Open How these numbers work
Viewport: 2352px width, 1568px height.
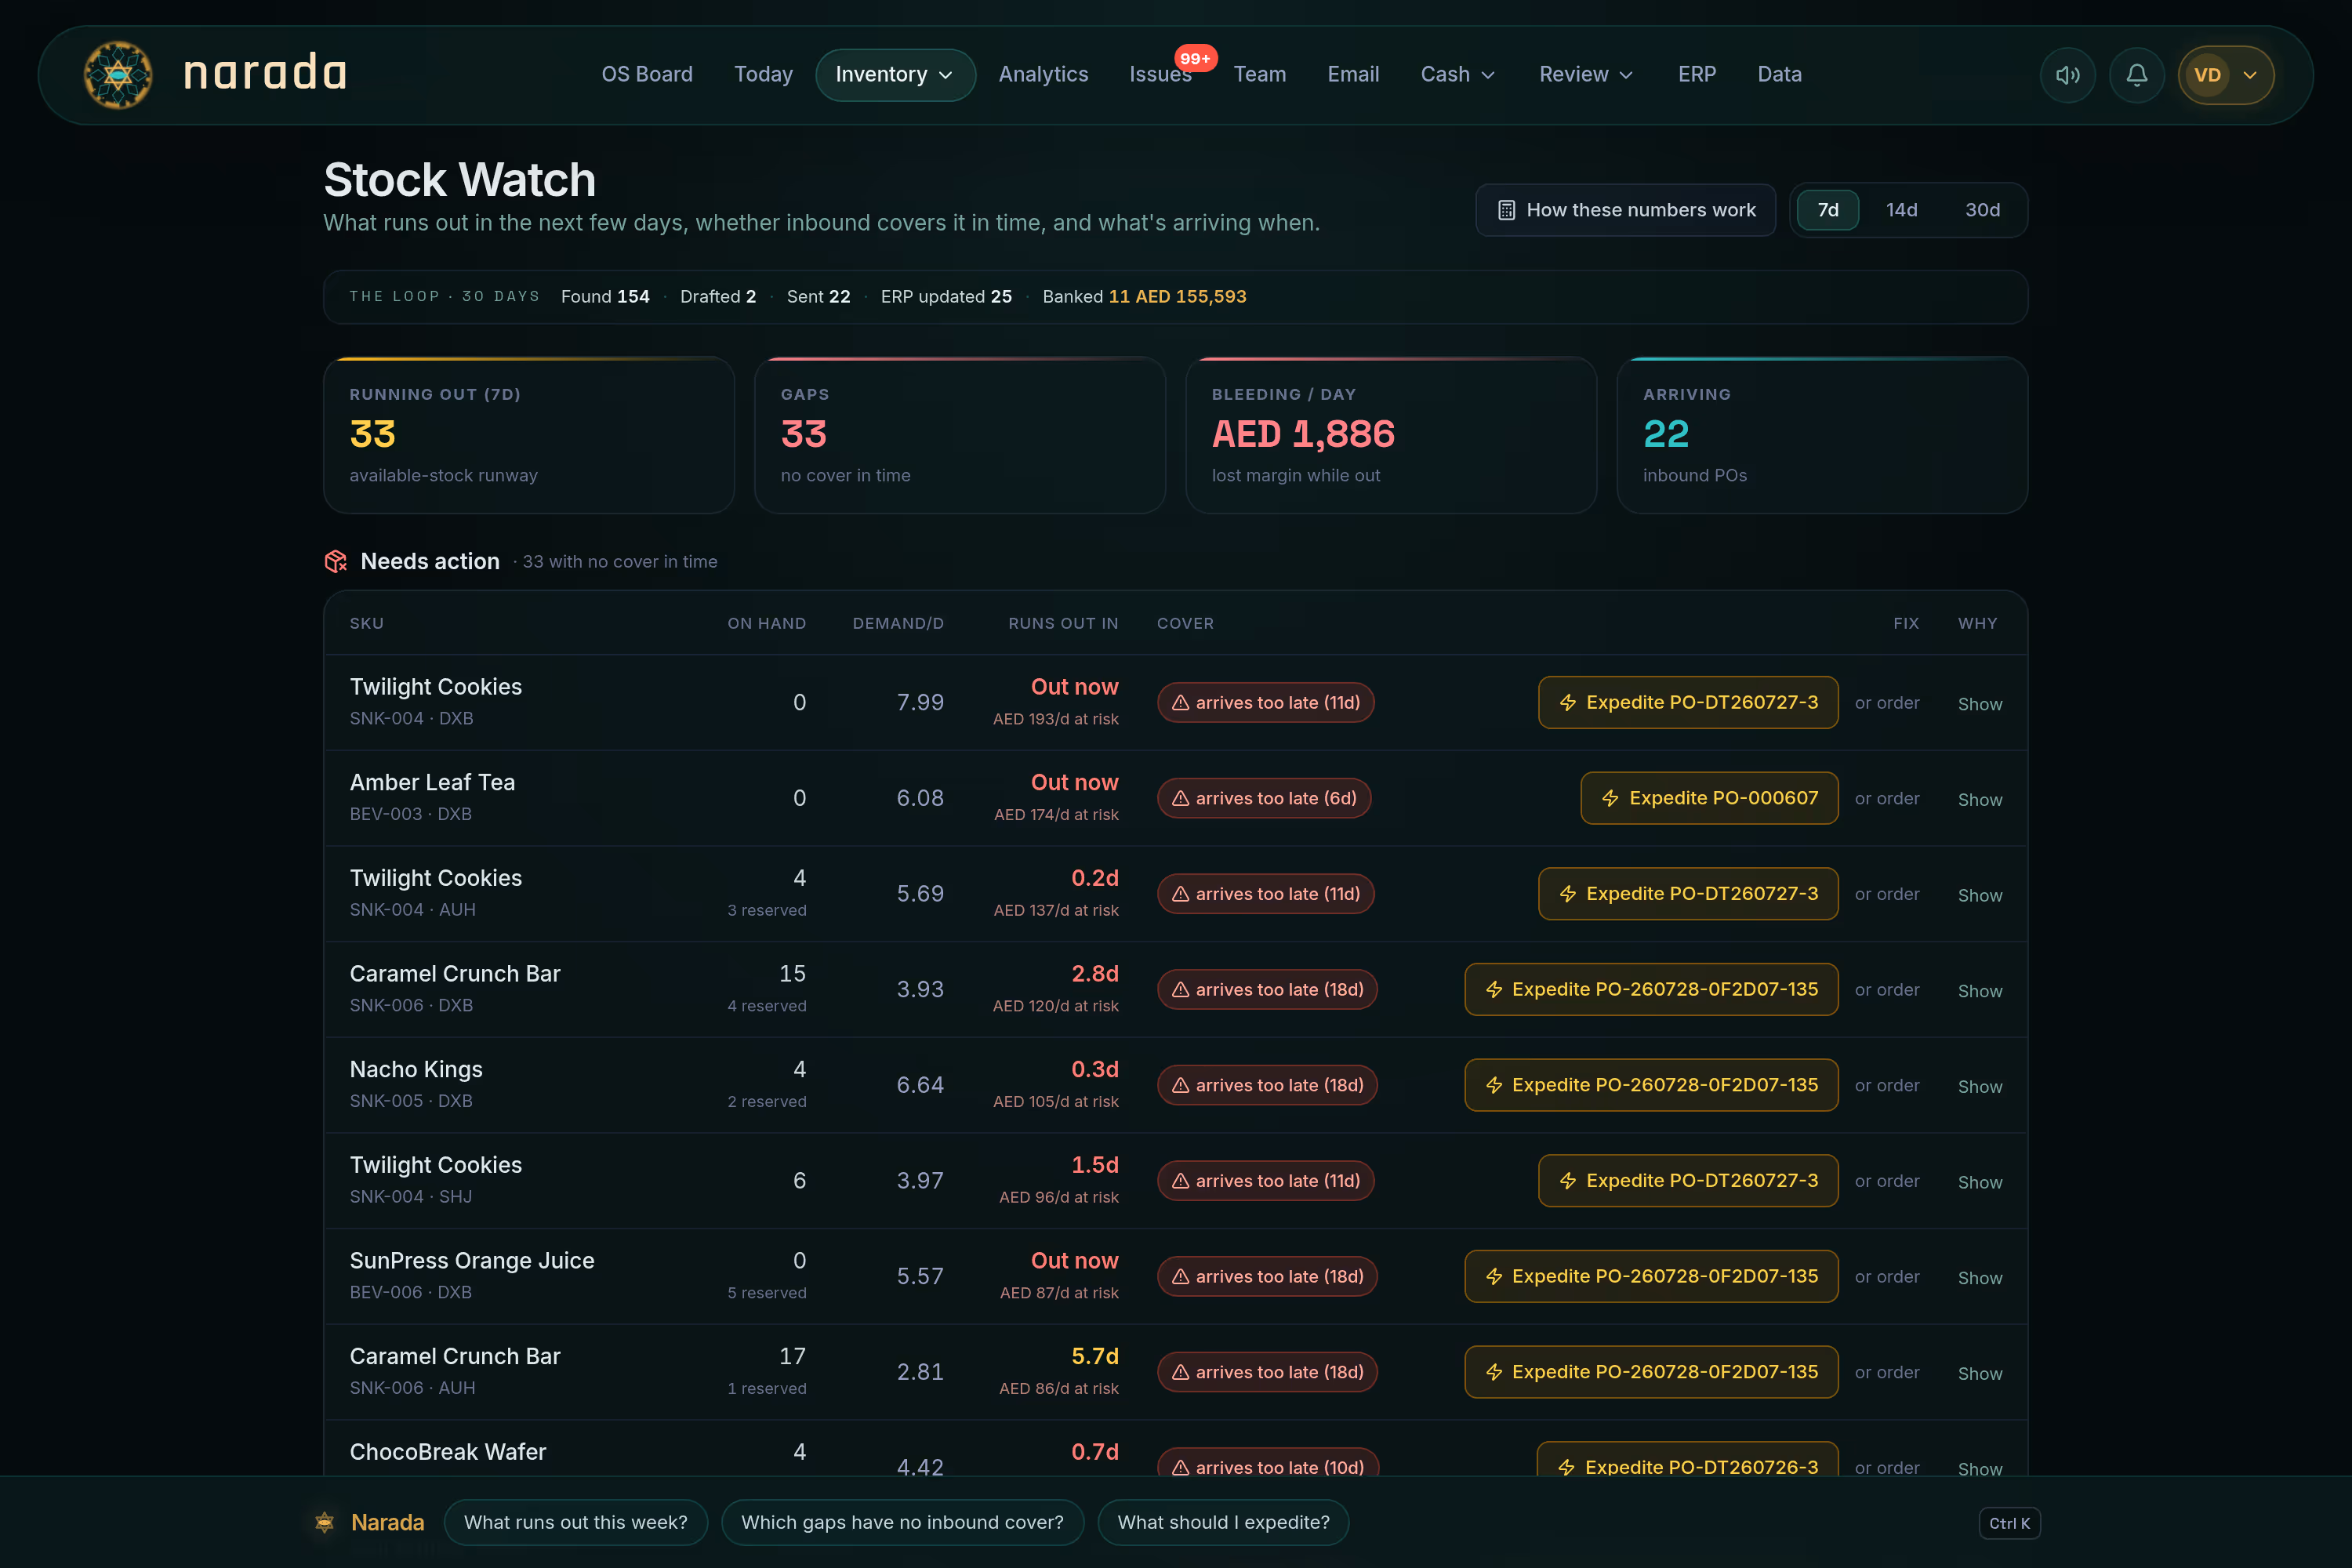1625,210
